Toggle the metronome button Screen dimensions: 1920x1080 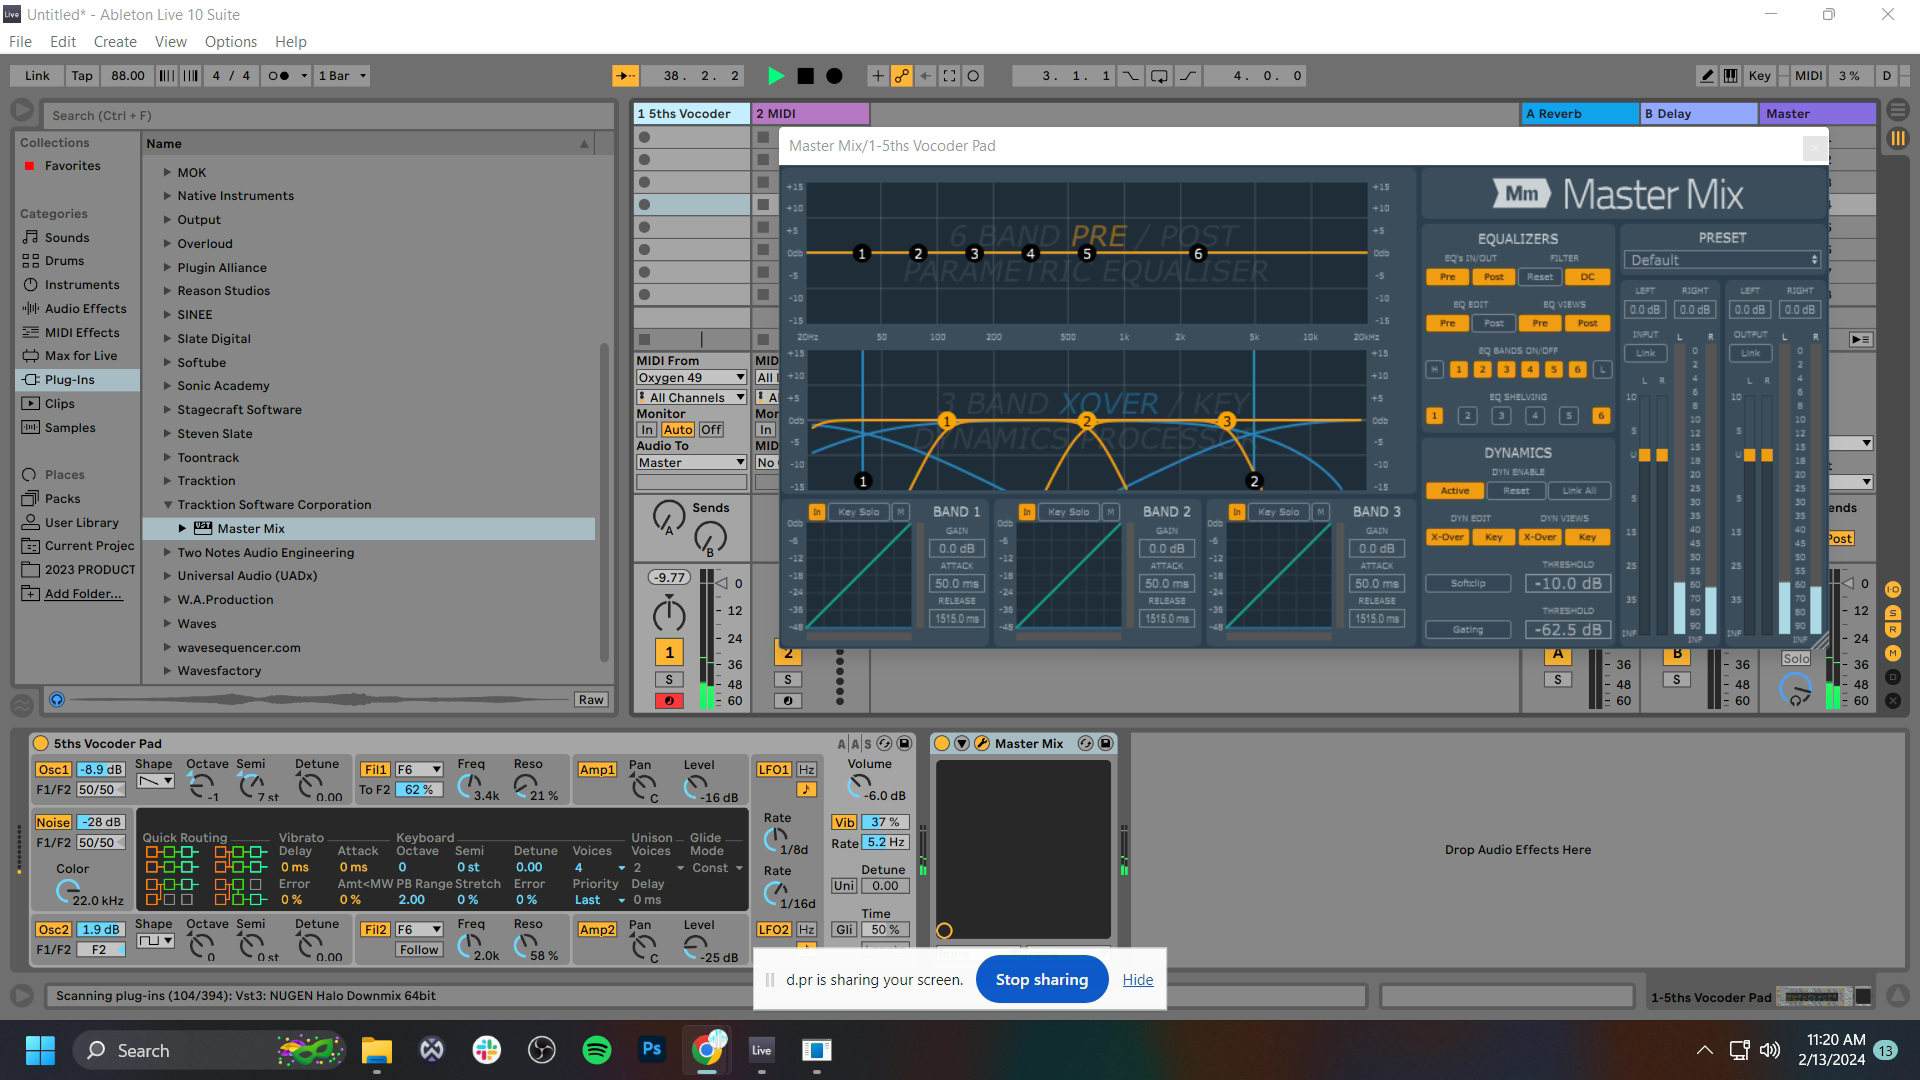point(280,76)
